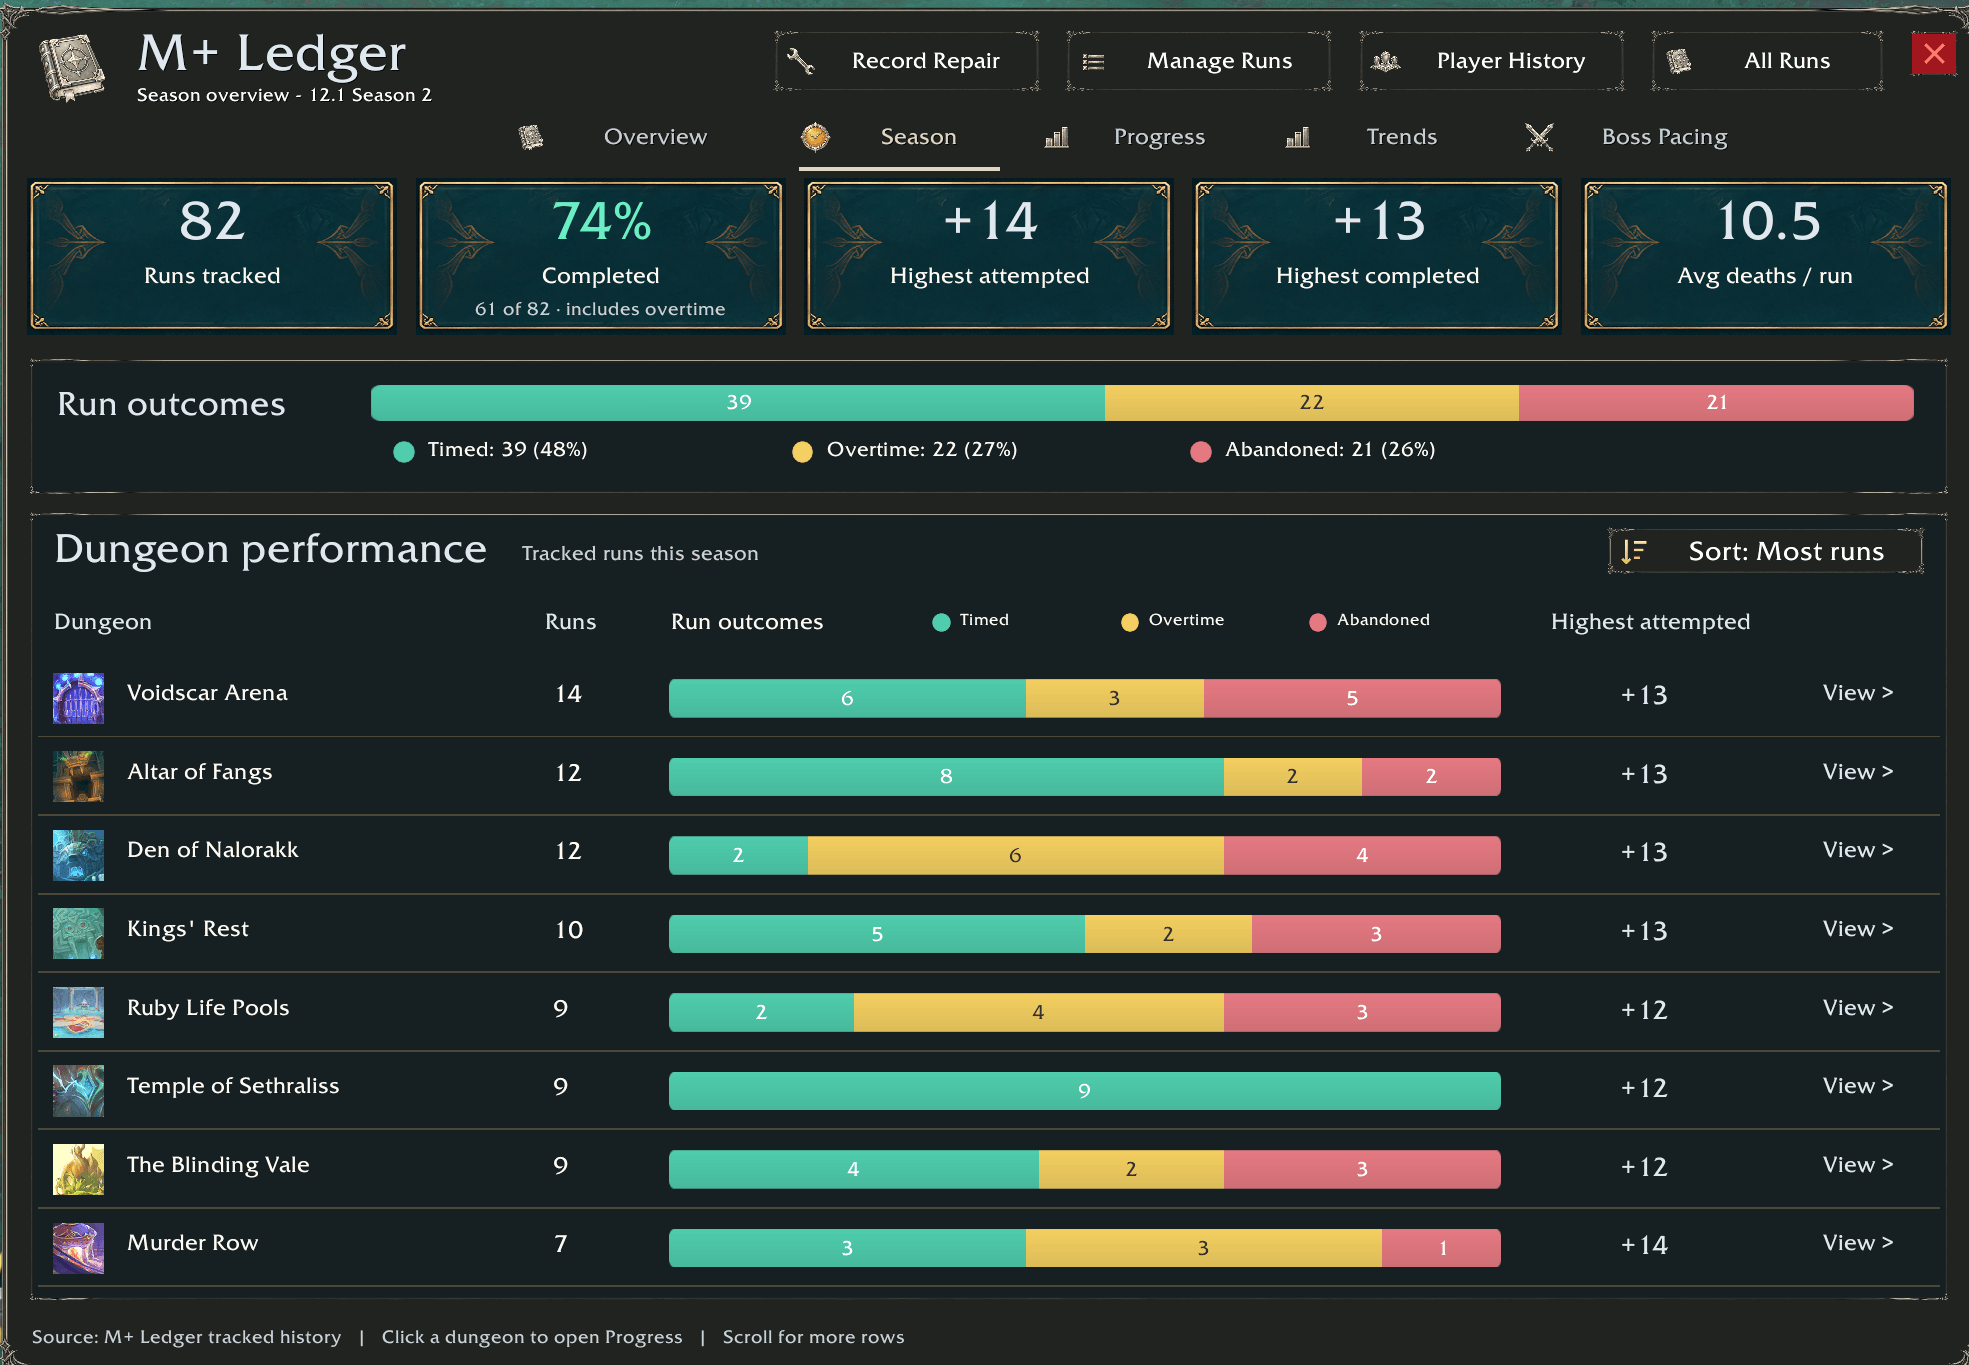The width and height of the screenshot is (1969, 1365).
Task: Click the M+ Ledger book logo icon
Action: tap(72, 67)
